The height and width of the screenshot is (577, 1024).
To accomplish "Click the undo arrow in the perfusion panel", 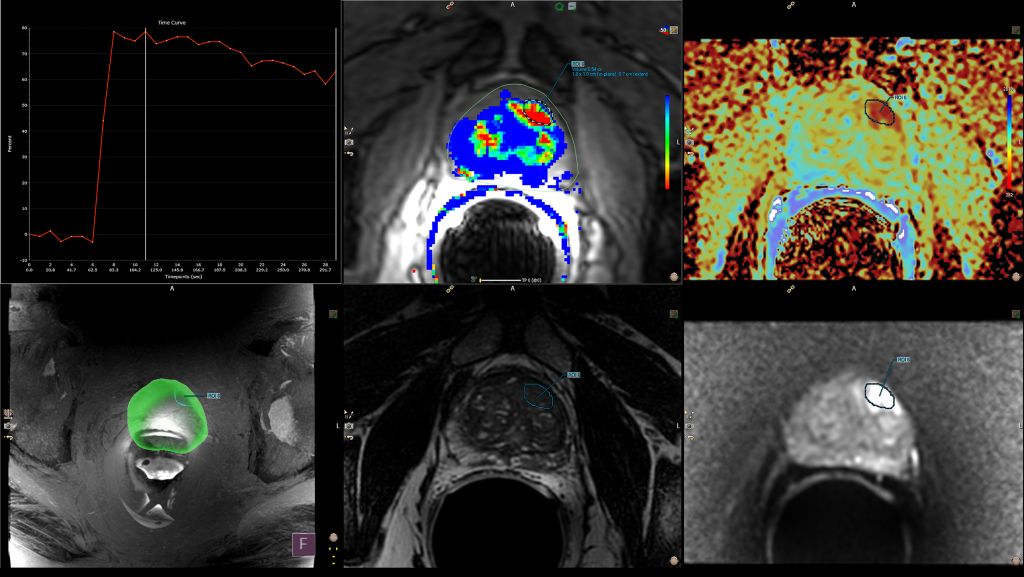I will coord(349,153).
